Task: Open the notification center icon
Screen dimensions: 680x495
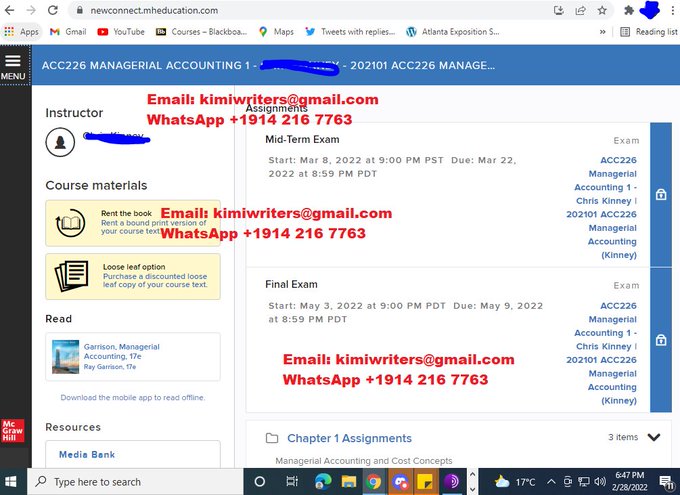Action: click(x=666, y=482)
